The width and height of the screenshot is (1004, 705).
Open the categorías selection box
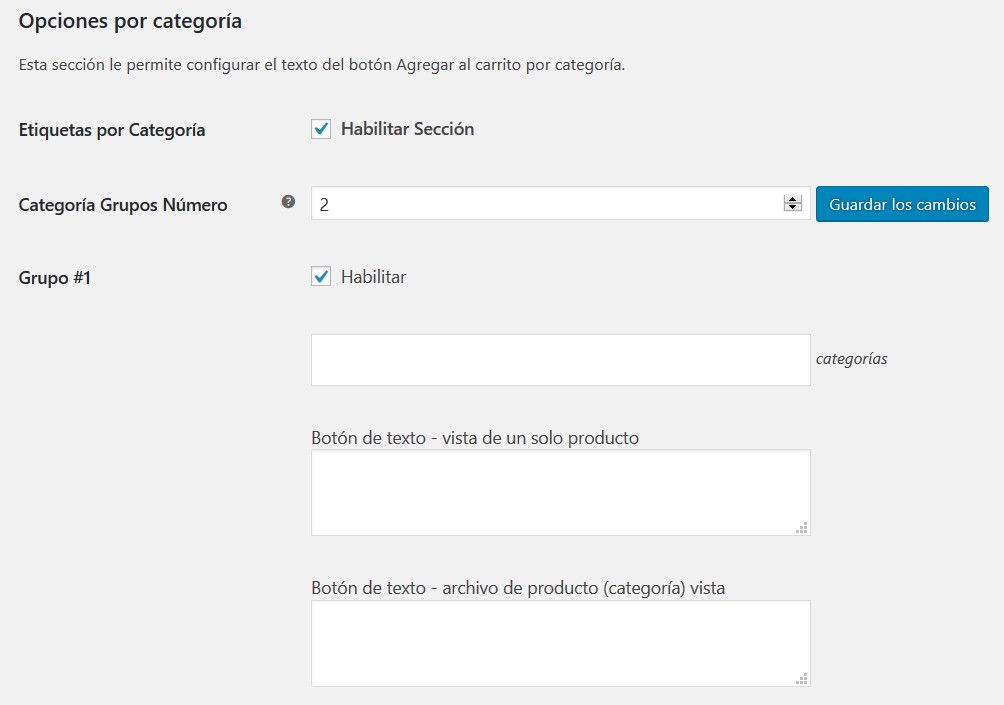coord(560,360)
